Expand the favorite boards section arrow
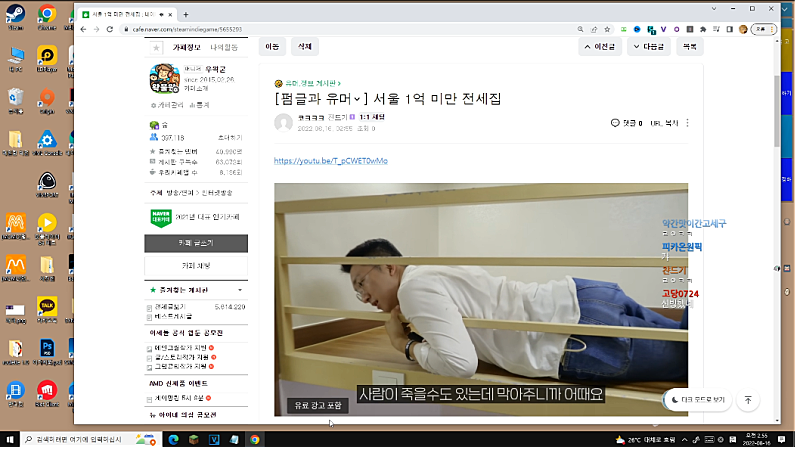 (x=240, y=290)
